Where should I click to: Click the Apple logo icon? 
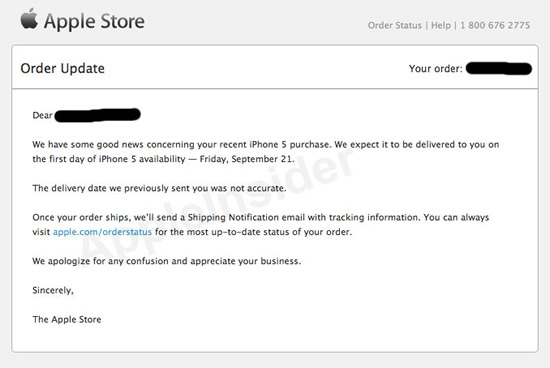[29, 19]
